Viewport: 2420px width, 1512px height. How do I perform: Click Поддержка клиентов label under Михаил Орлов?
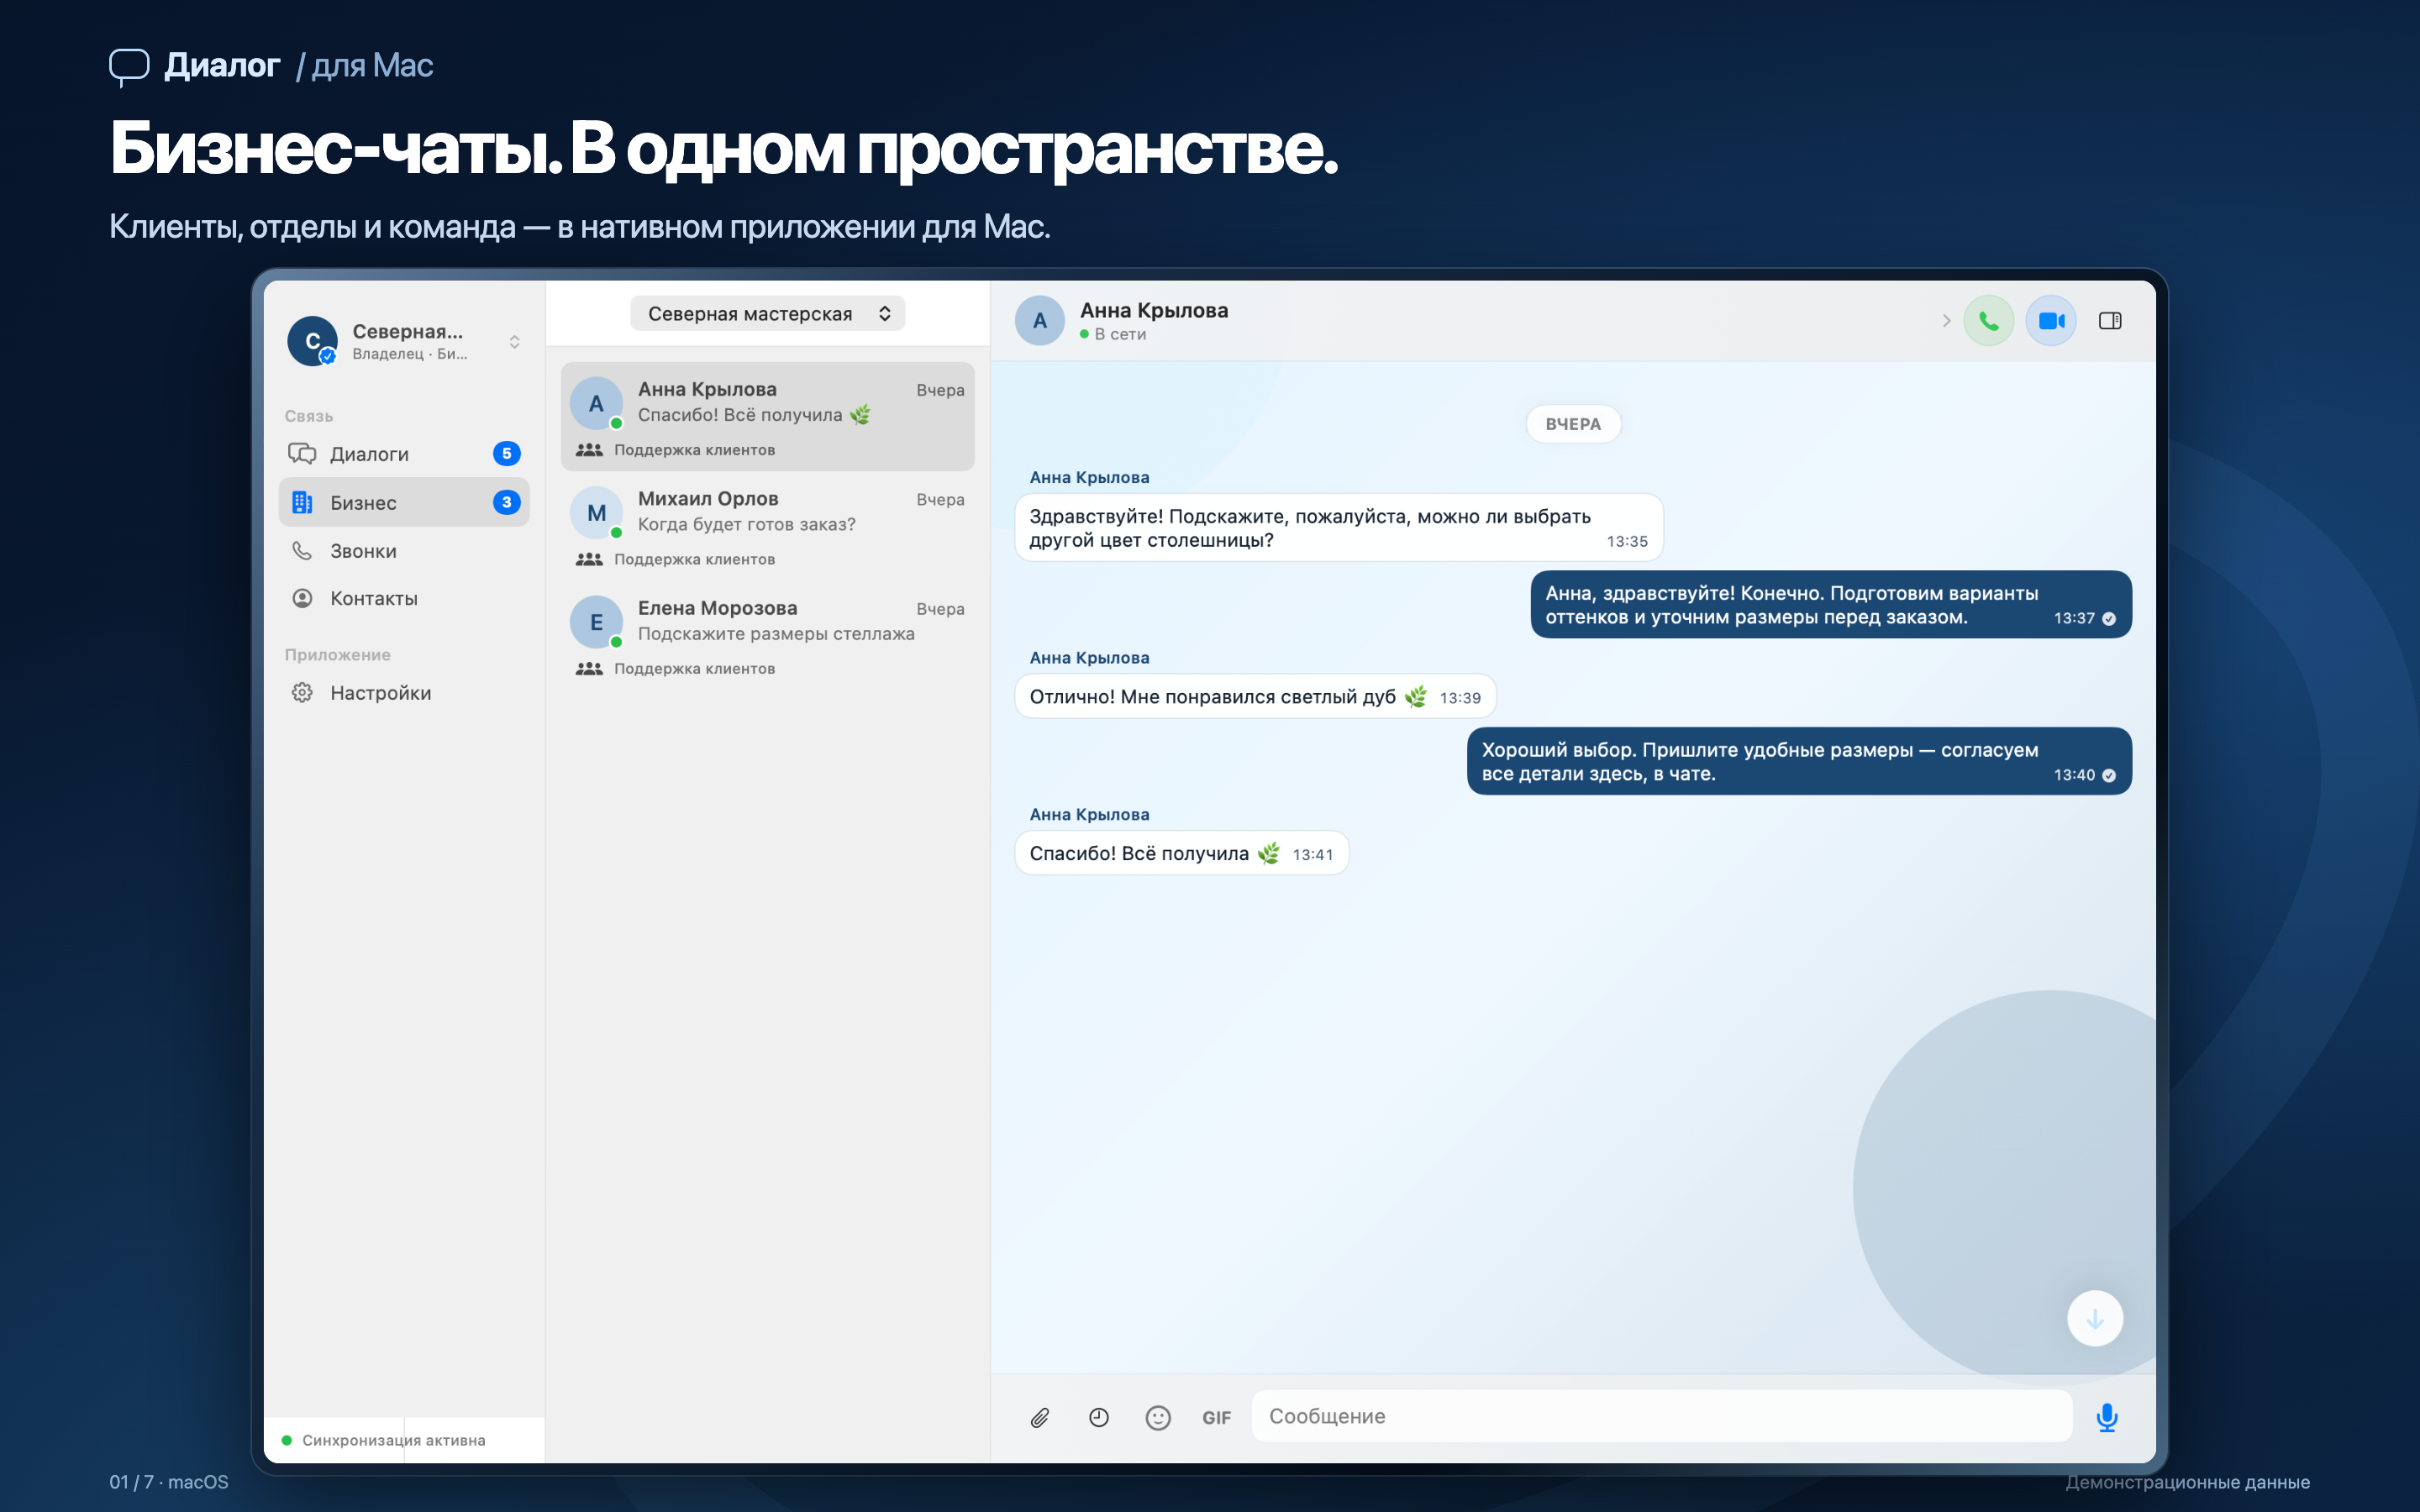[694, 559]
